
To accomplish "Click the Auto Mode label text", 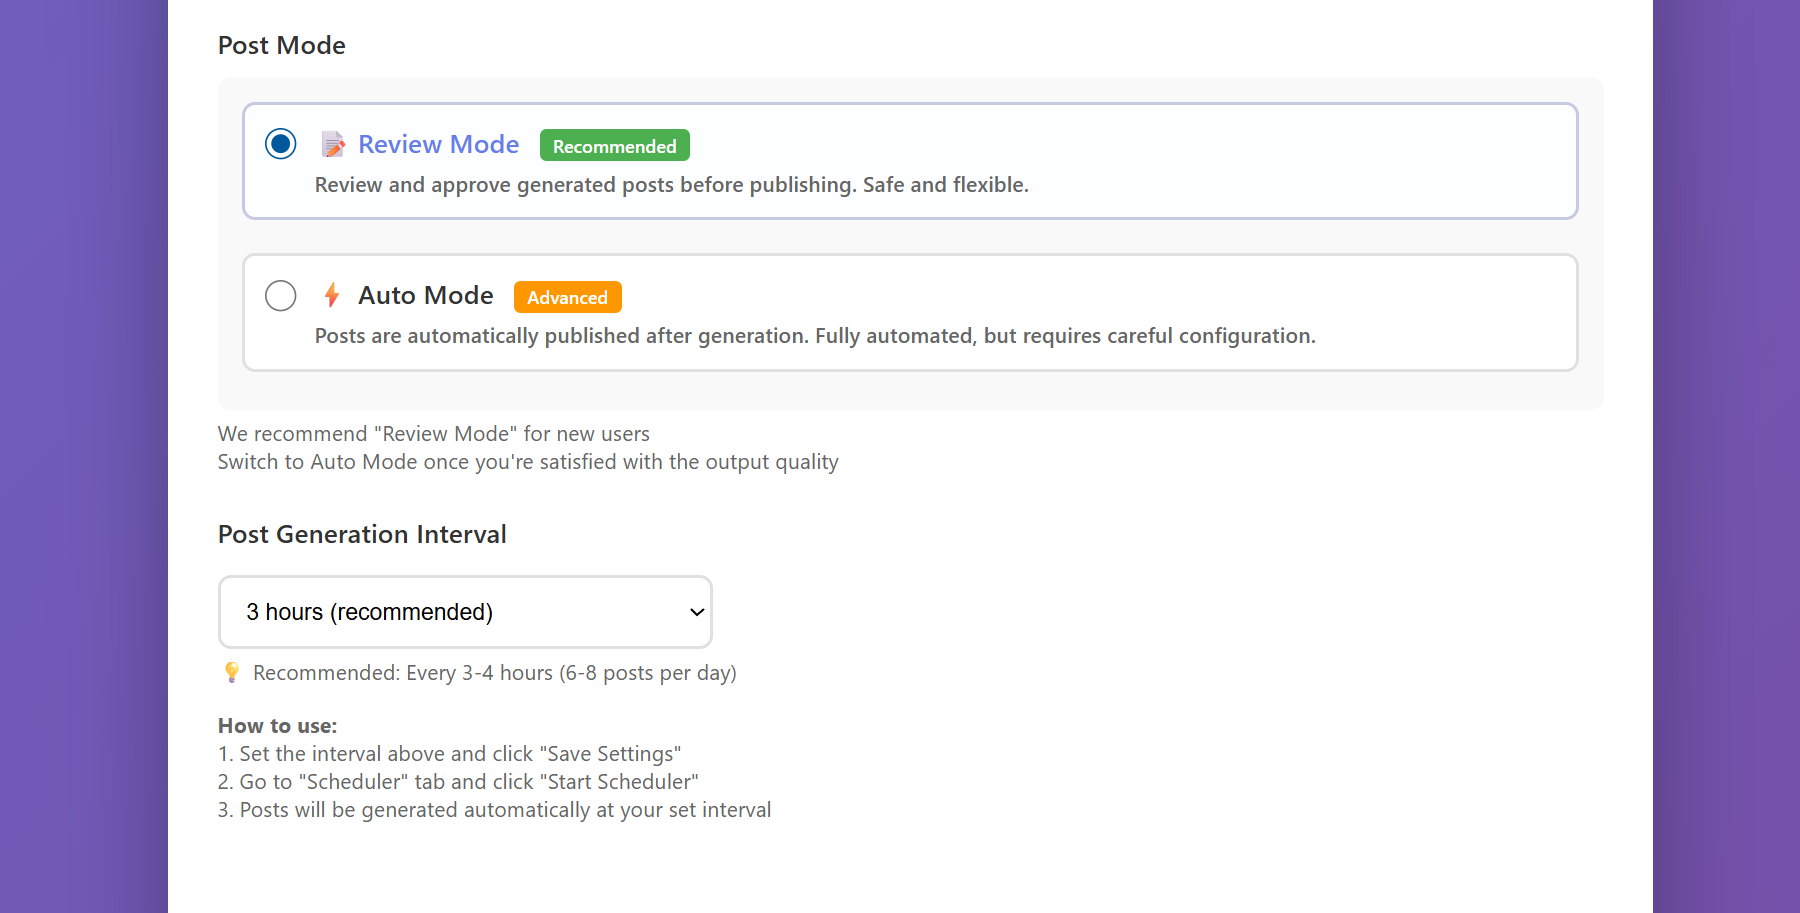I will point(426,295).
